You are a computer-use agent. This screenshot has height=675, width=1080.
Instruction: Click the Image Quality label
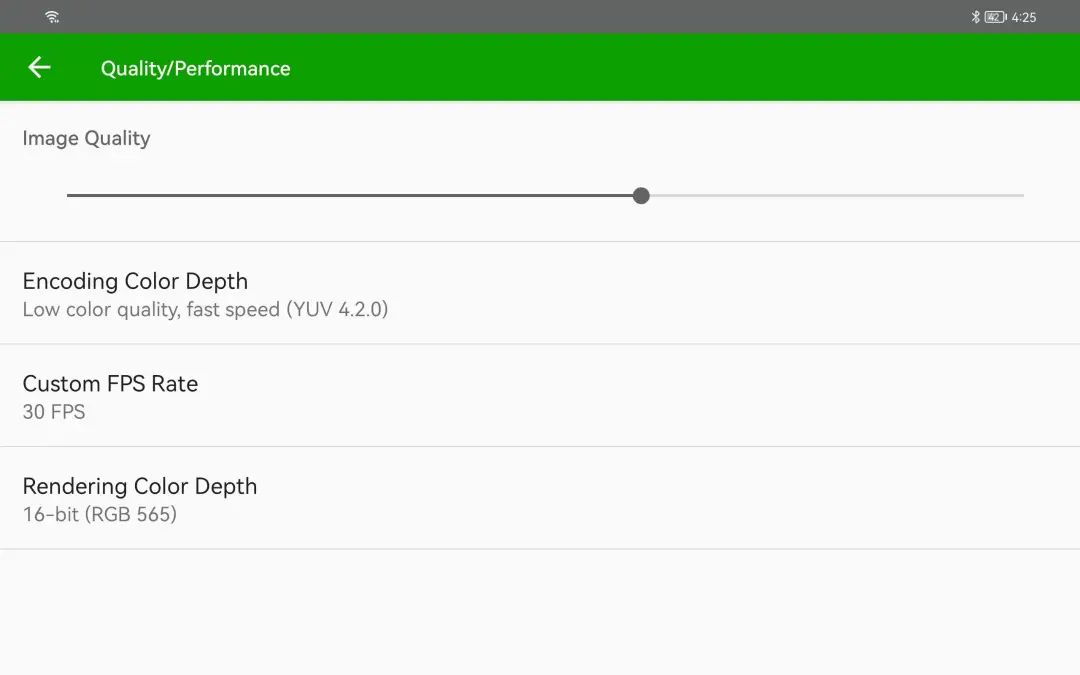(x=86, y=138)
